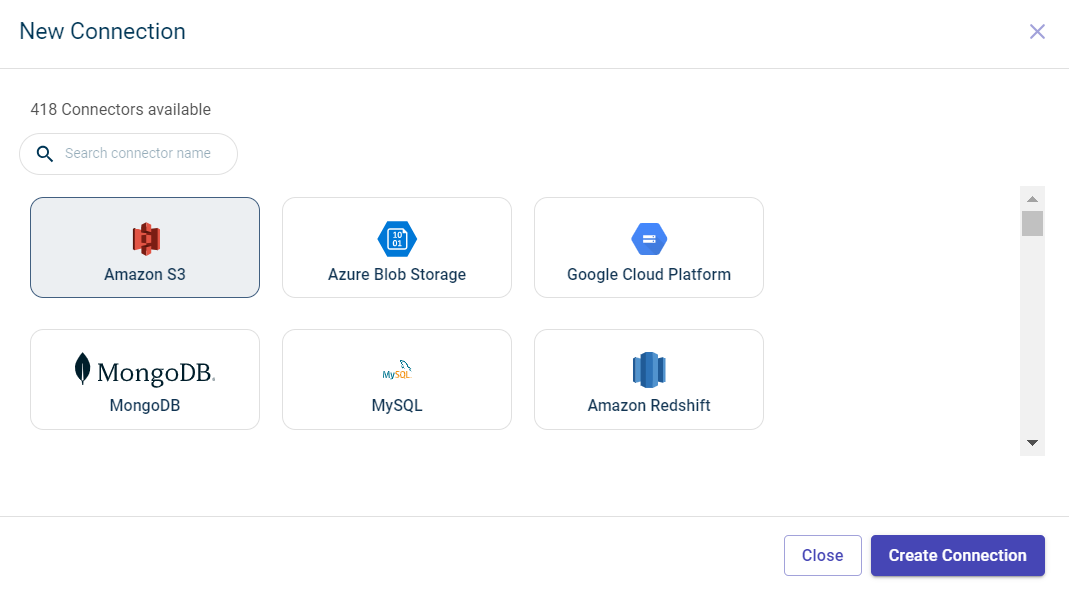Choose the "MySQL" text label
Screen dimensions: 1069x591
[397, 405]
